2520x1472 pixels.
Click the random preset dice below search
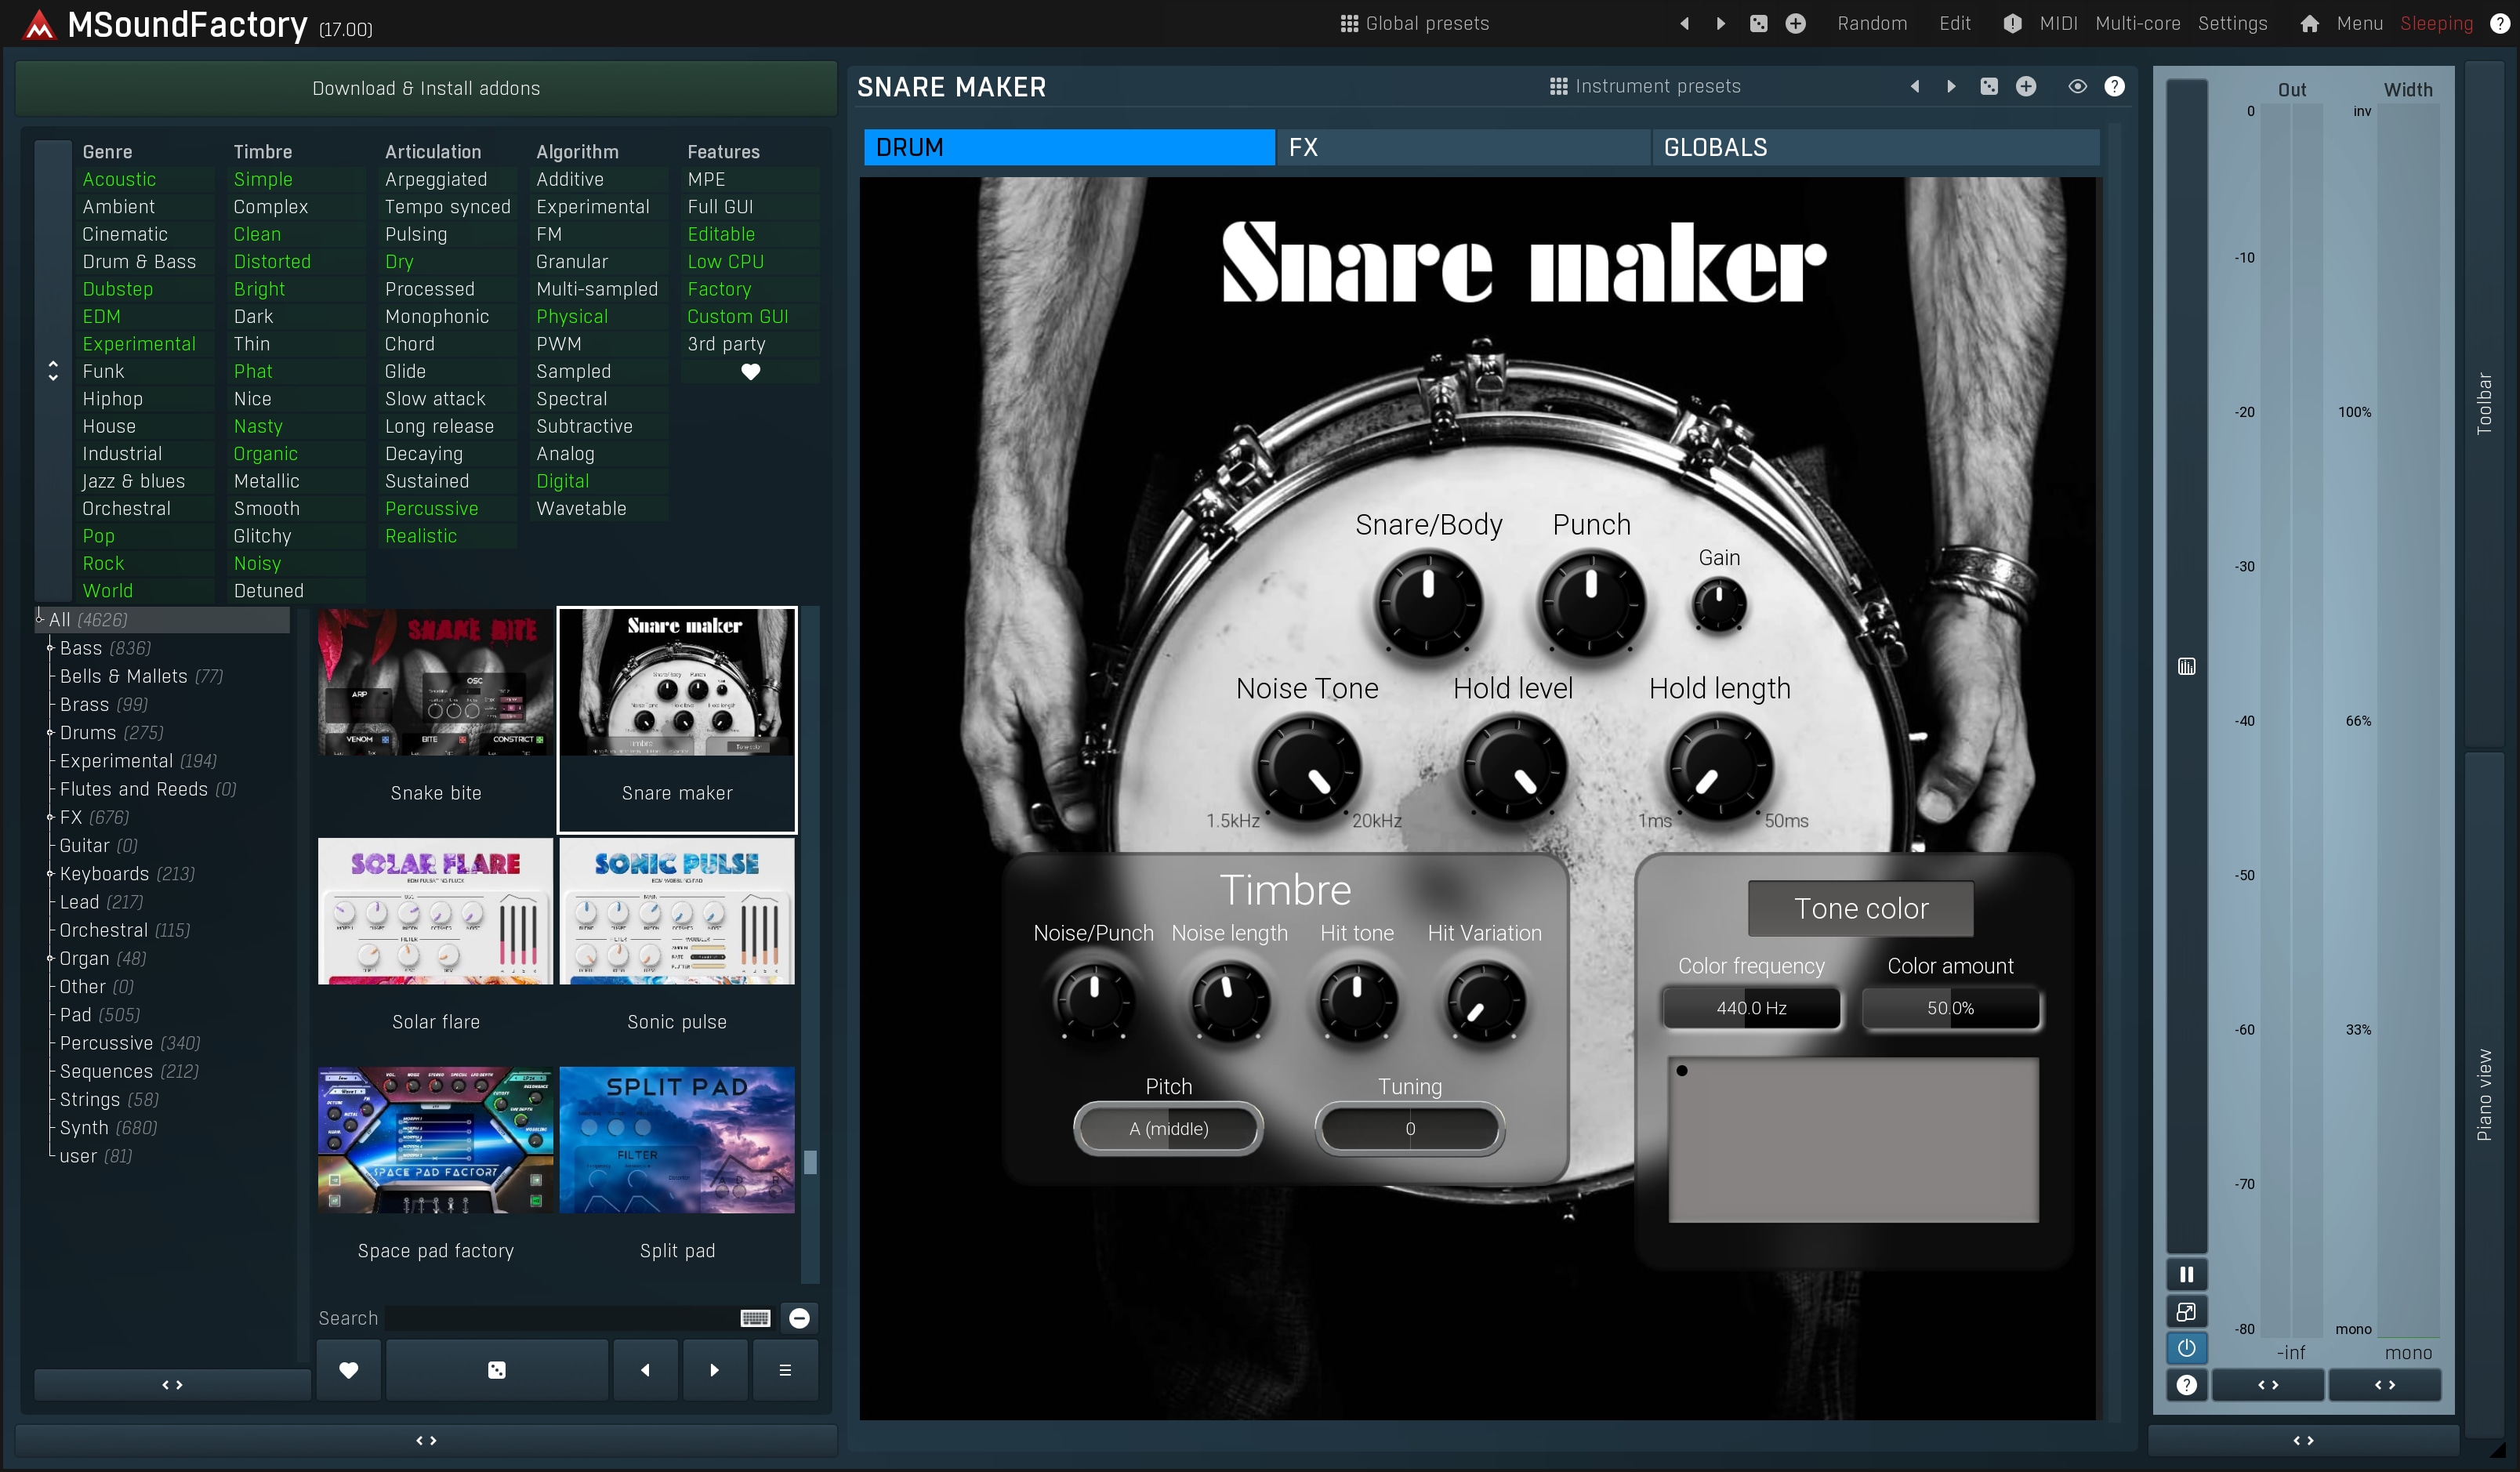[496, 1370]
